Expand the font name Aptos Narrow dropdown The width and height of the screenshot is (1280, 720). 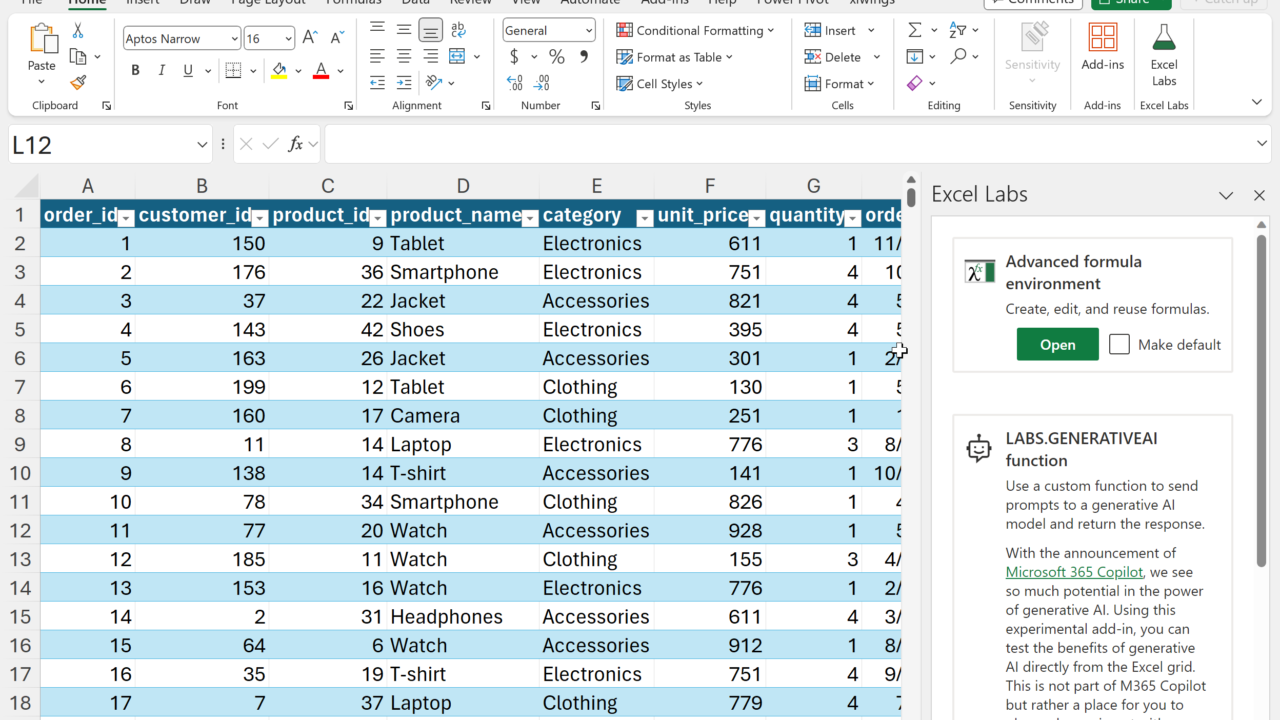pos(234,39)
